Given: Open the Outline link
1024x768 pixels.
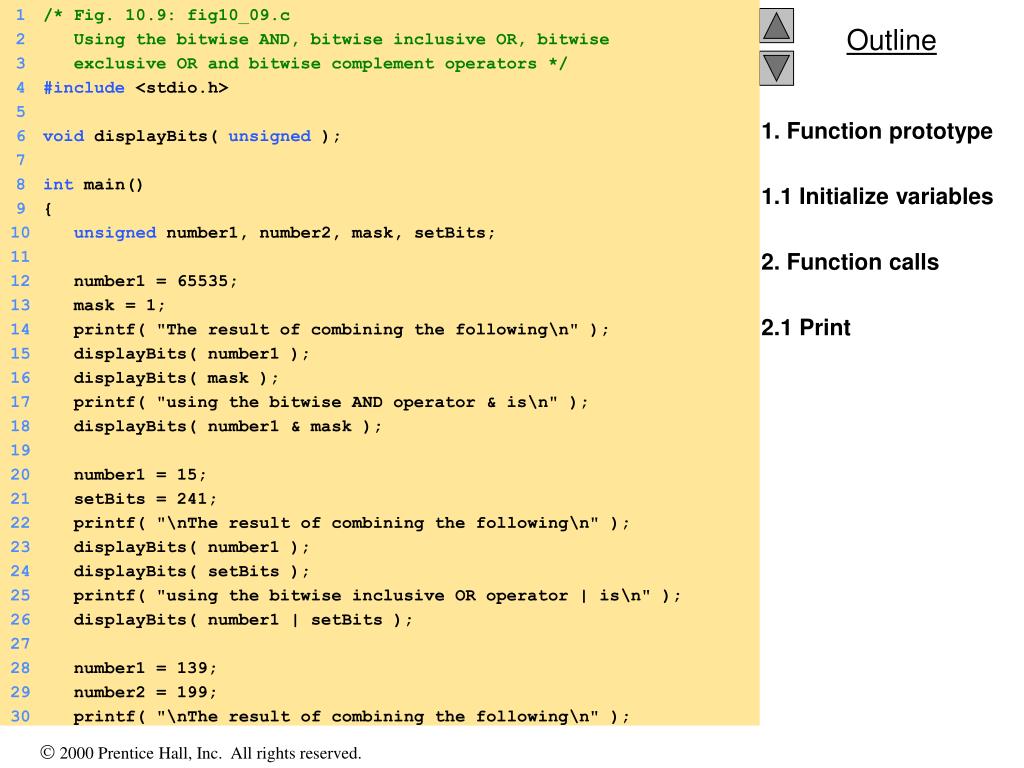Looking at the screenshot, I should (x=891, y=40).
